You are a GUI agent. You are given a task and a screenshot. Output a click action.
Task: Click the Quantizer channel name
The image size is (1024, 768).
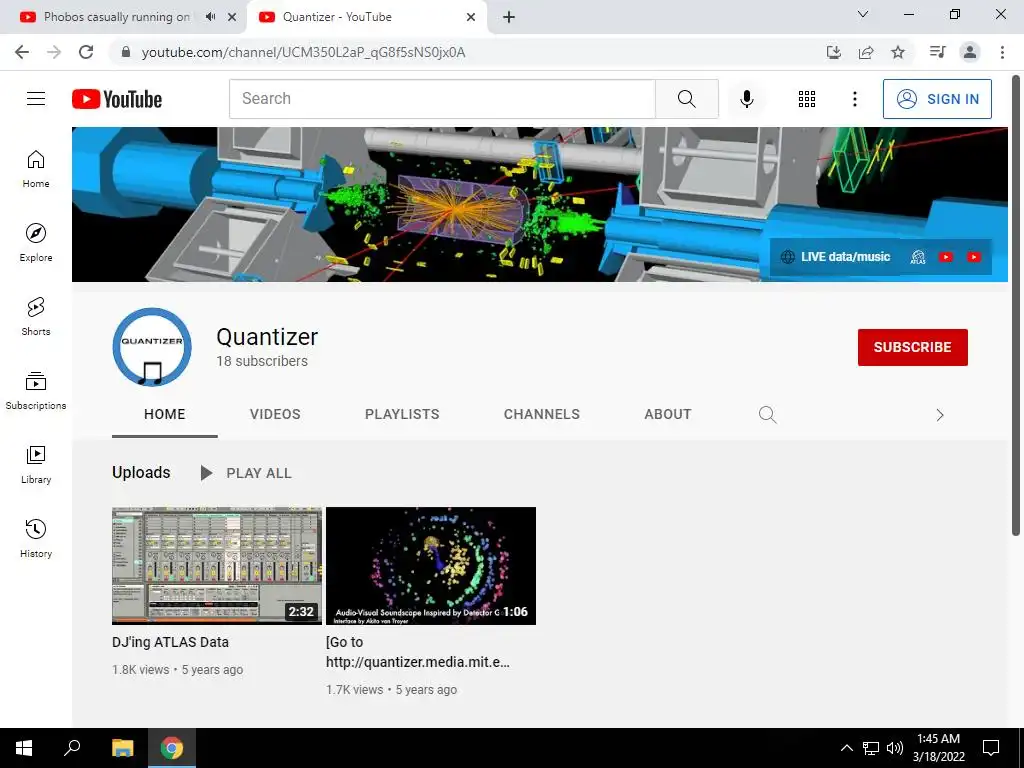tap(267, 337)
